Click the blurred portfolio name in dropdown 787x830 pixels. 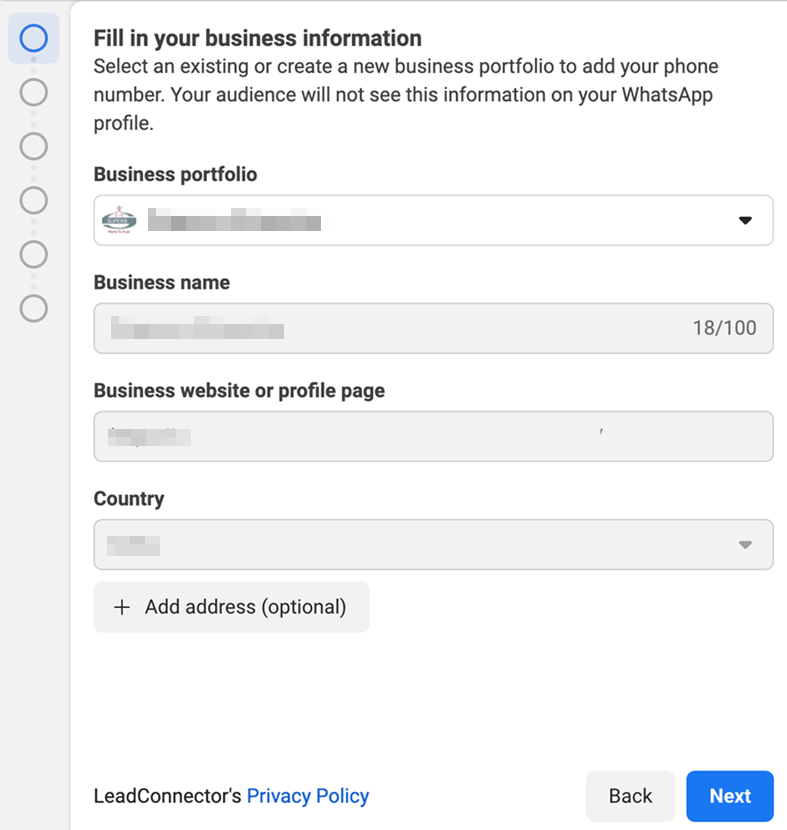(x=234, y=220)
